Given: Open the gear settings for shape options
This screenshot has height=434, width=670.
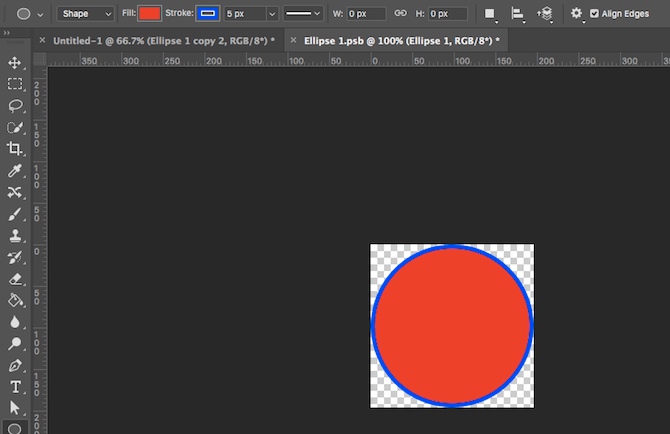Looking at the screenshot, I should point(576,14).
